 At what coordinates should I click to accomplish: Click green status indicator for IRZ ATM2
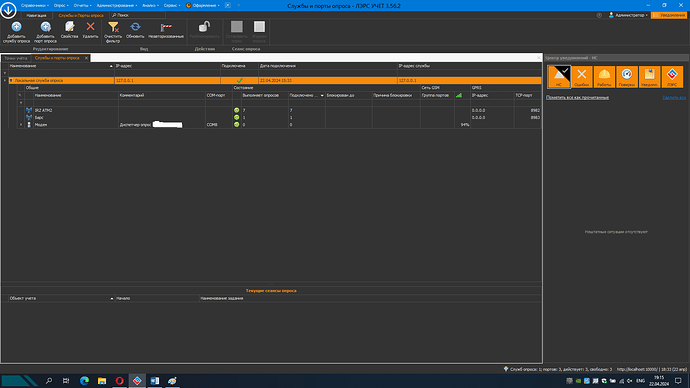click(x=236, y=110)
